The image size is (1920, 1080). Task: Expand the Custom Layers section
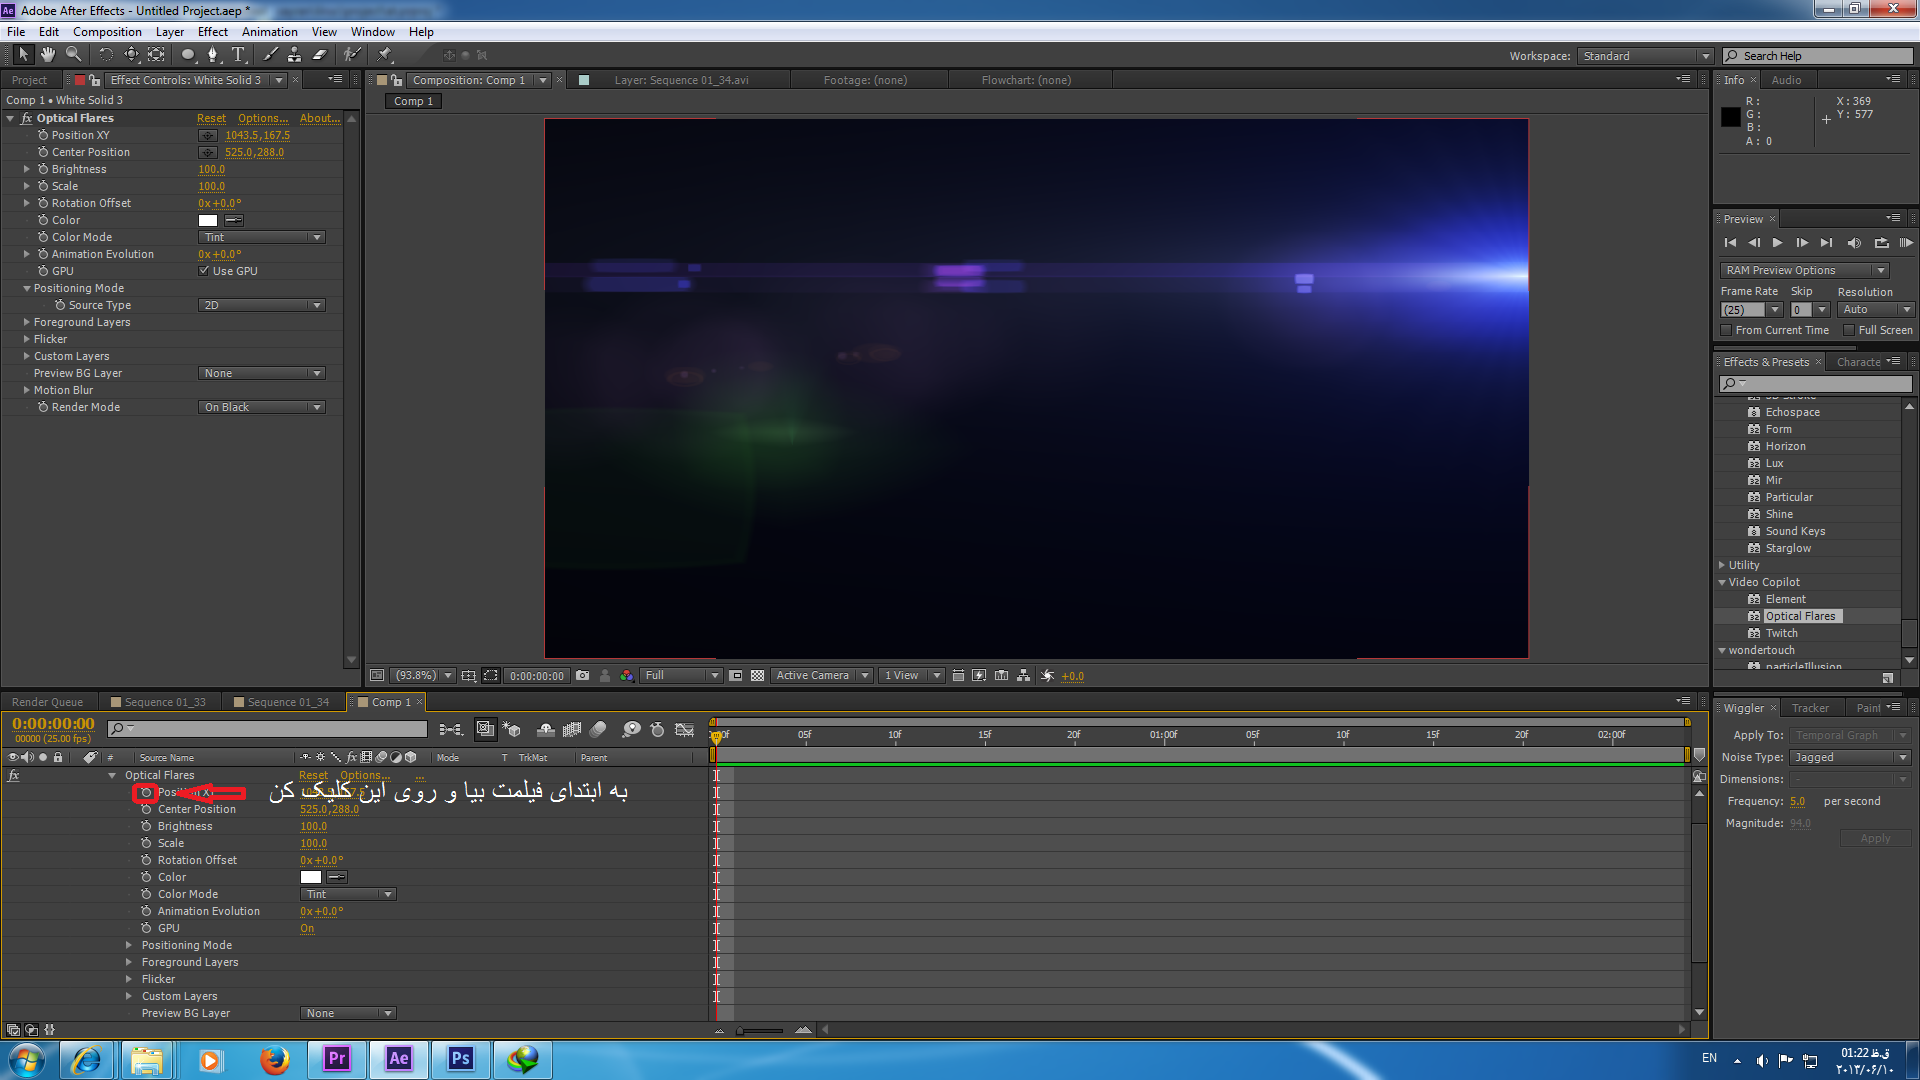coord(128,996)
